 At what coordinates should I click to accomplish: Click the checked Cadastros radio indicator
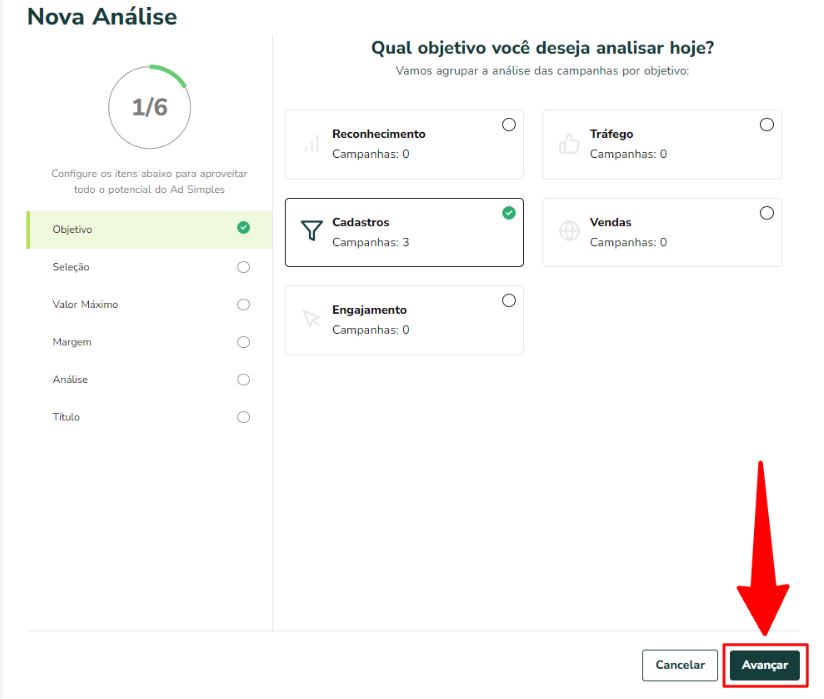[509, 213]
